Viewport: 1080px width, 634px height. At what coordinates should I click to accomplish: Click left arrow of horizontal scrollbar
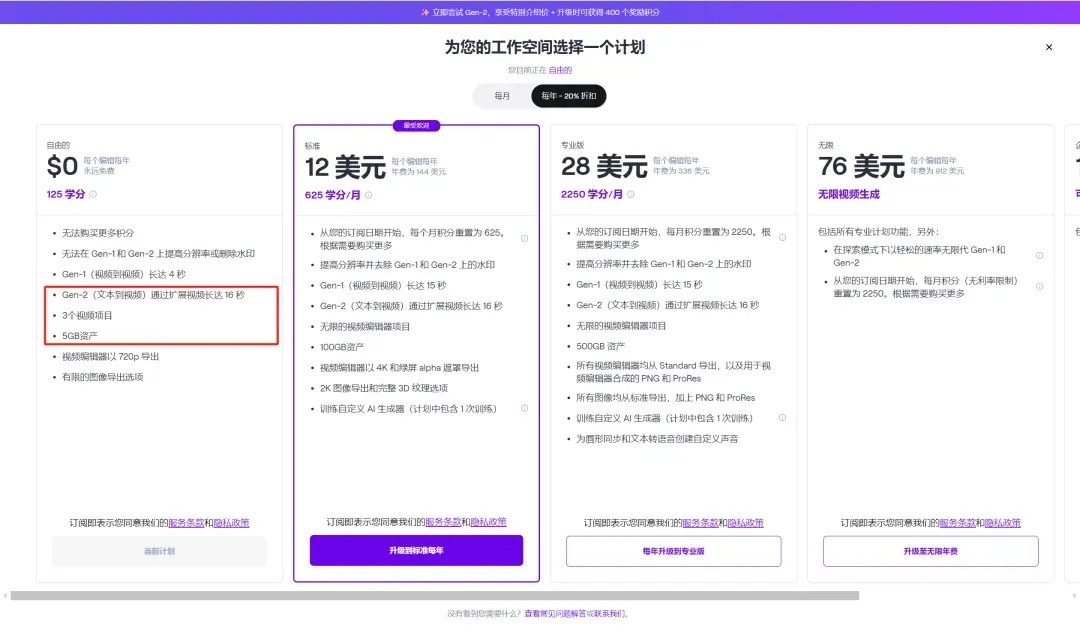5,595
